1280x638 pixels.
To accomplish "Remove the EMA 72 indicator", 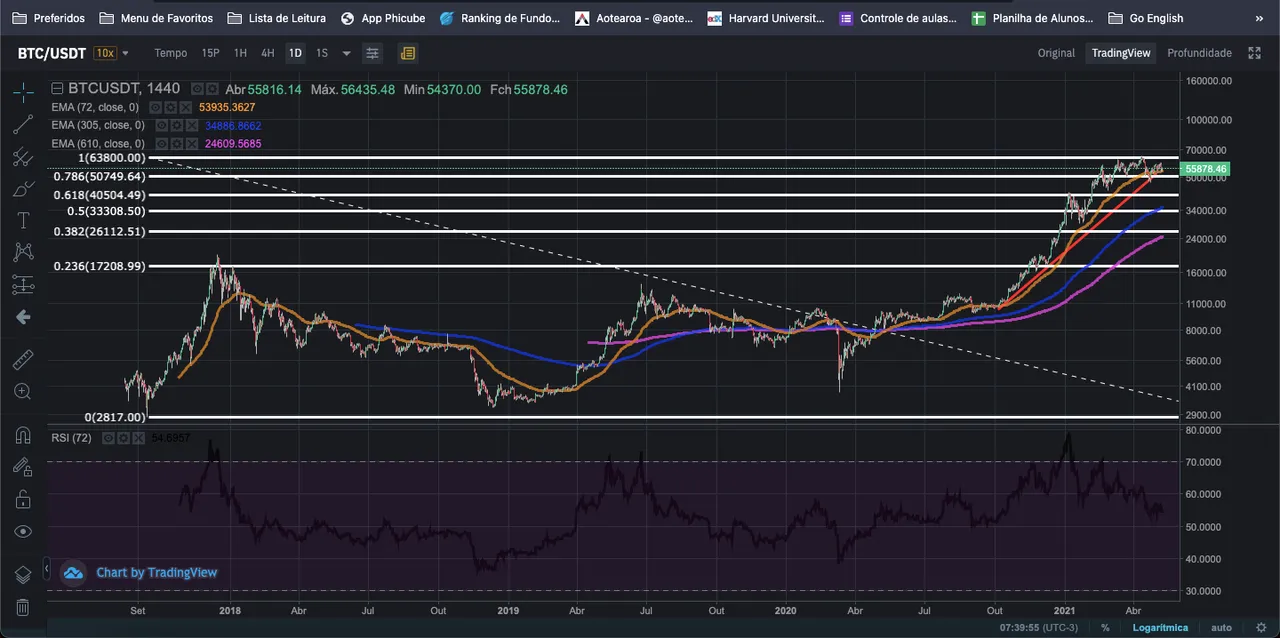I will point(185,107).
